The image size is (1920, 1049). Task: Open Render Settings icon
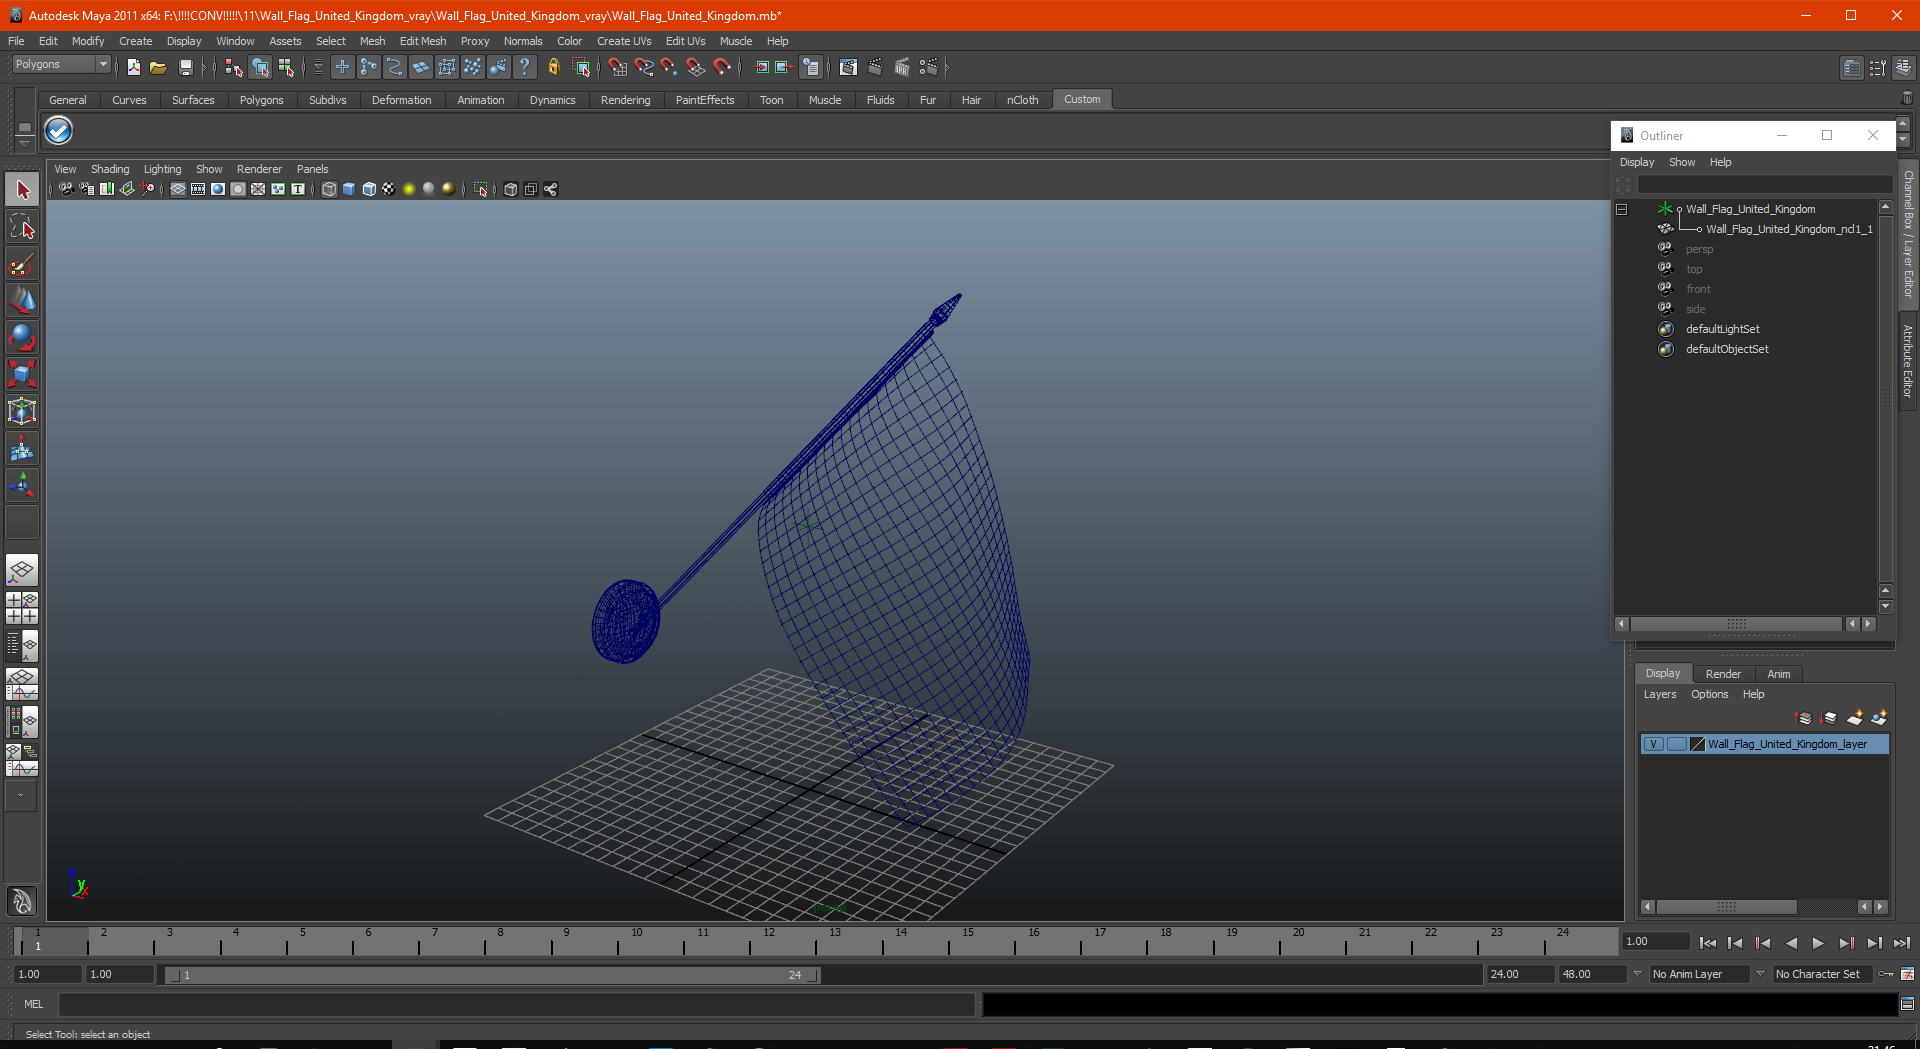929,67
